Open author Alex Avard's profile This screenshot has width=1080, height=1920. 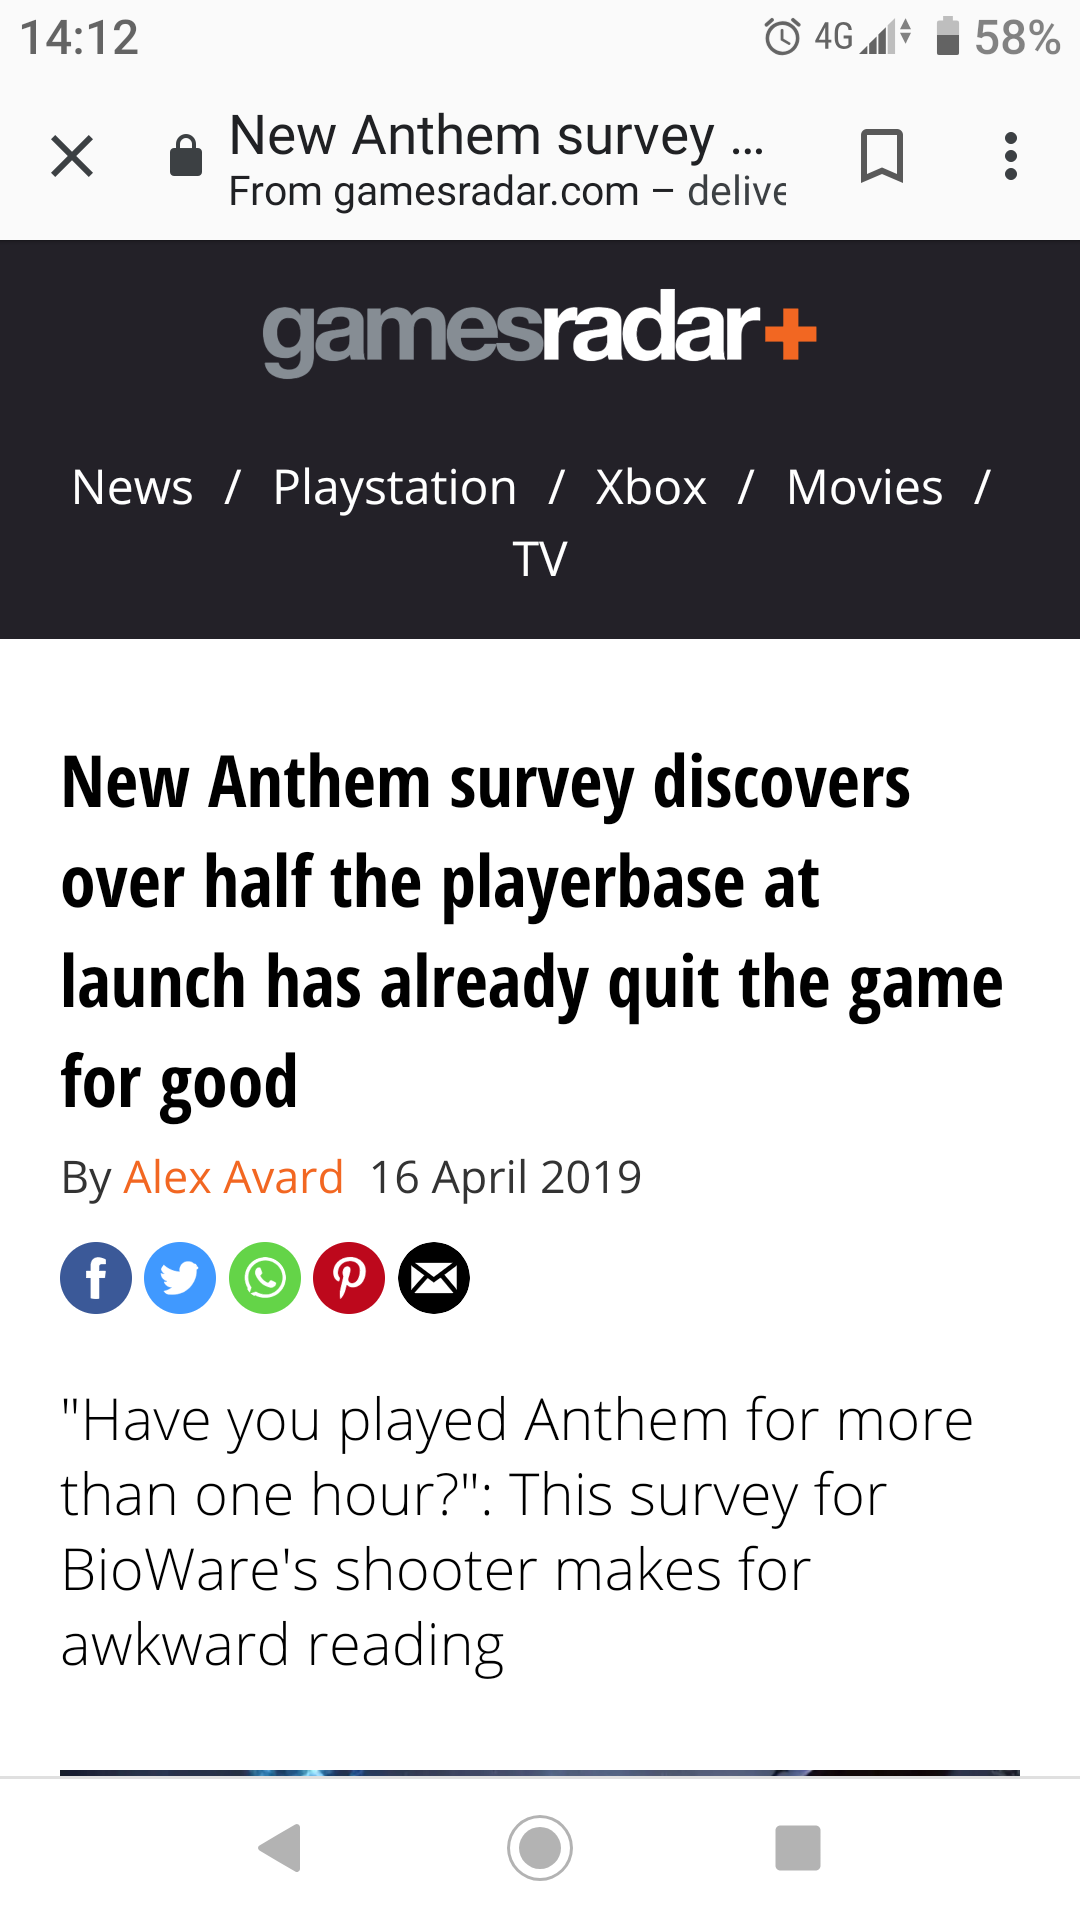tap(233, 1177)
